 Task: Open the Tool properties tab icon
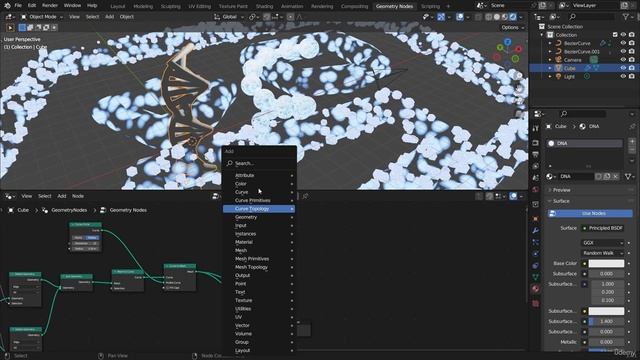point(536,129)
